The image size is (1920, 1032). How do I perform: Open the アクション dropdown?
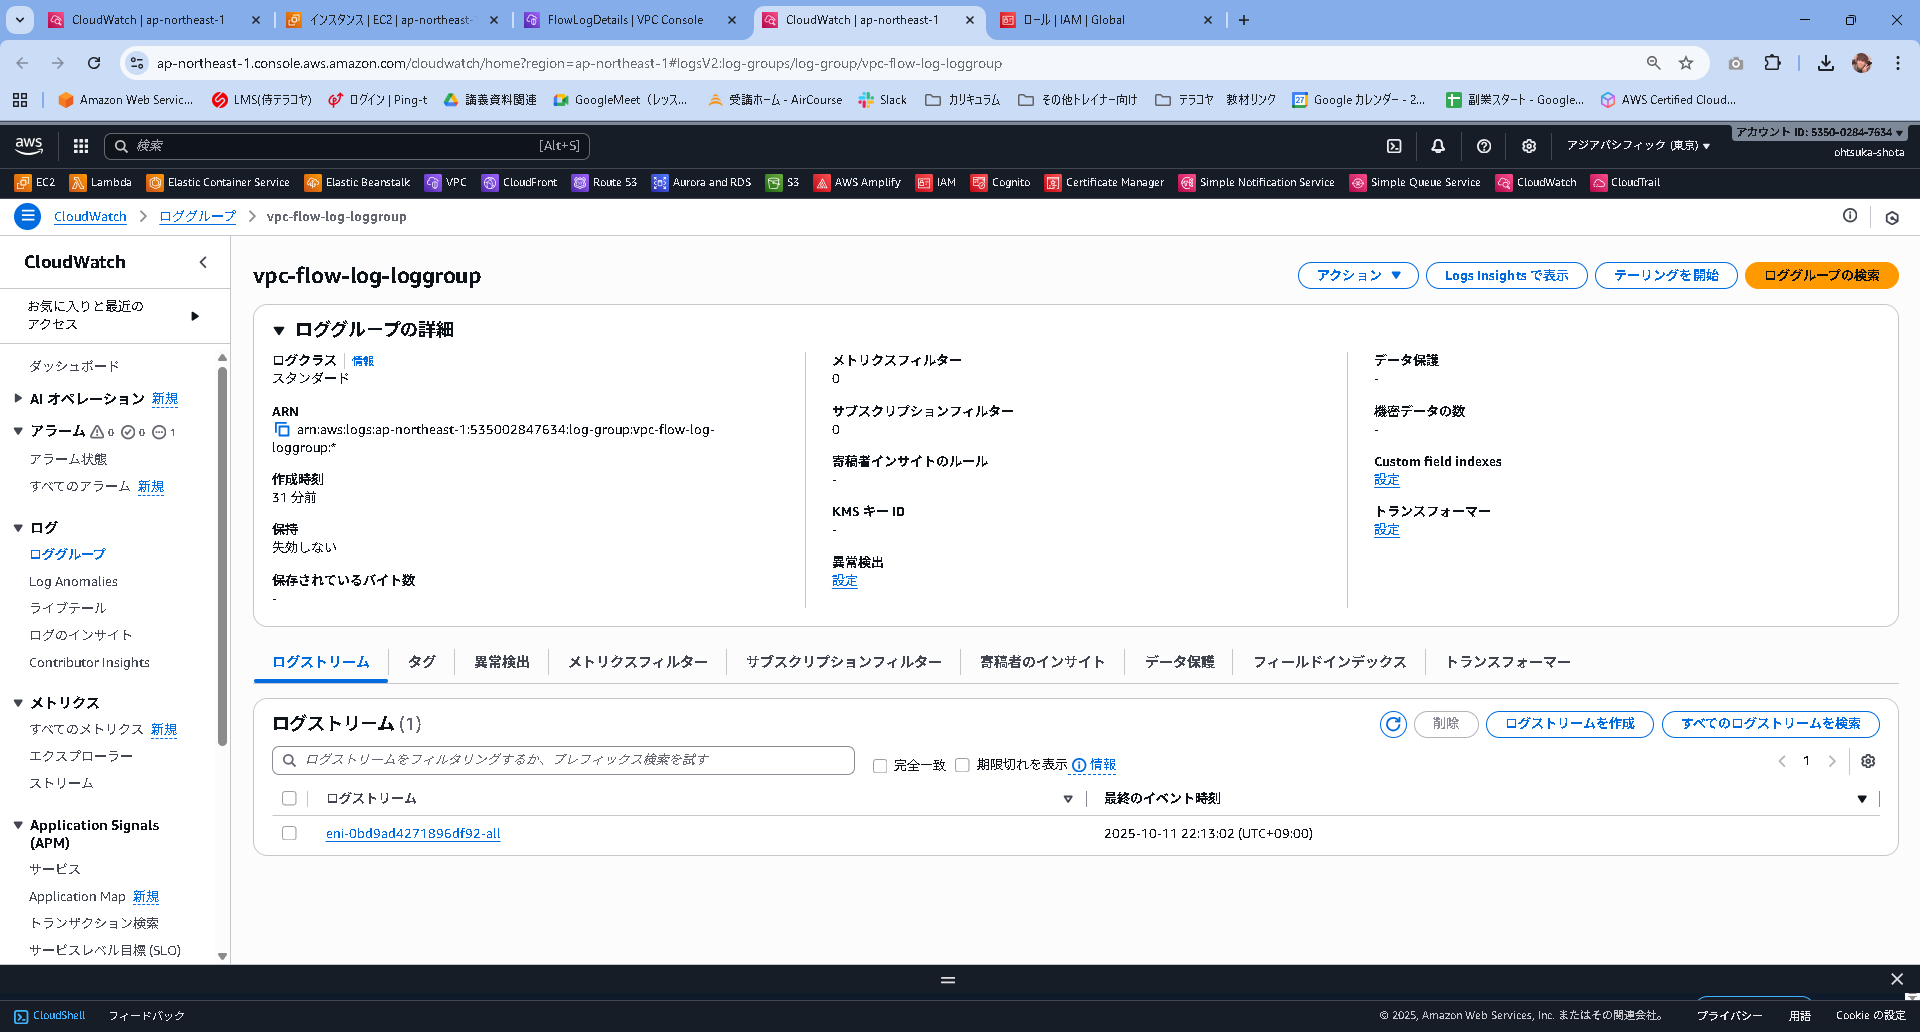pos(1357,275)
